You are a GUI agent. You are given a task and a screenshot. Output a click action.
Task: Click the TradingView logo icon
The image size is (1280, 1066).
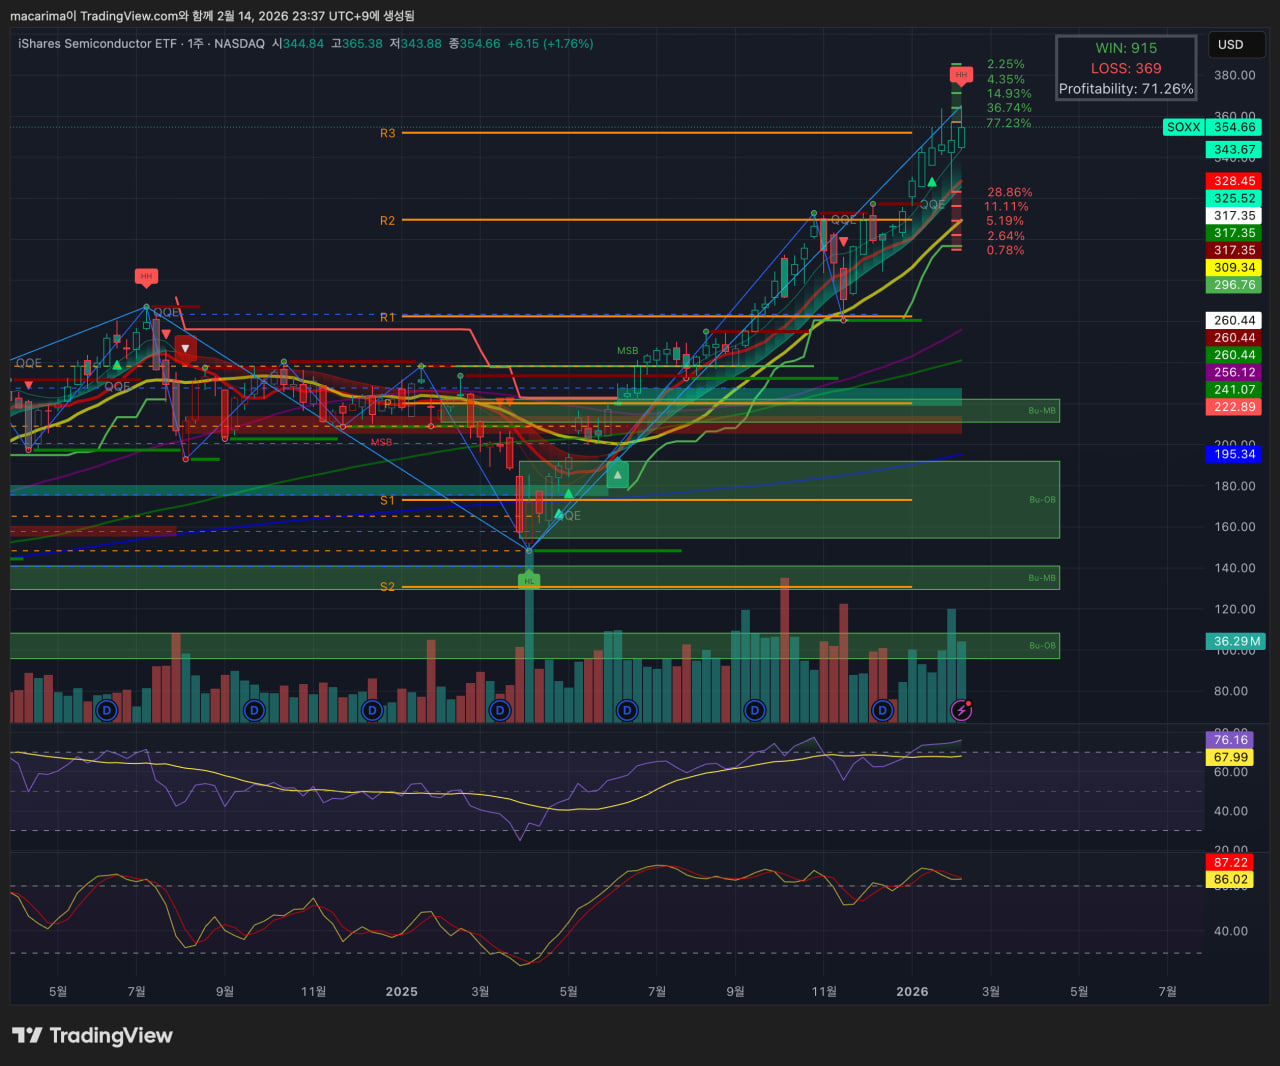[27, 1035]
